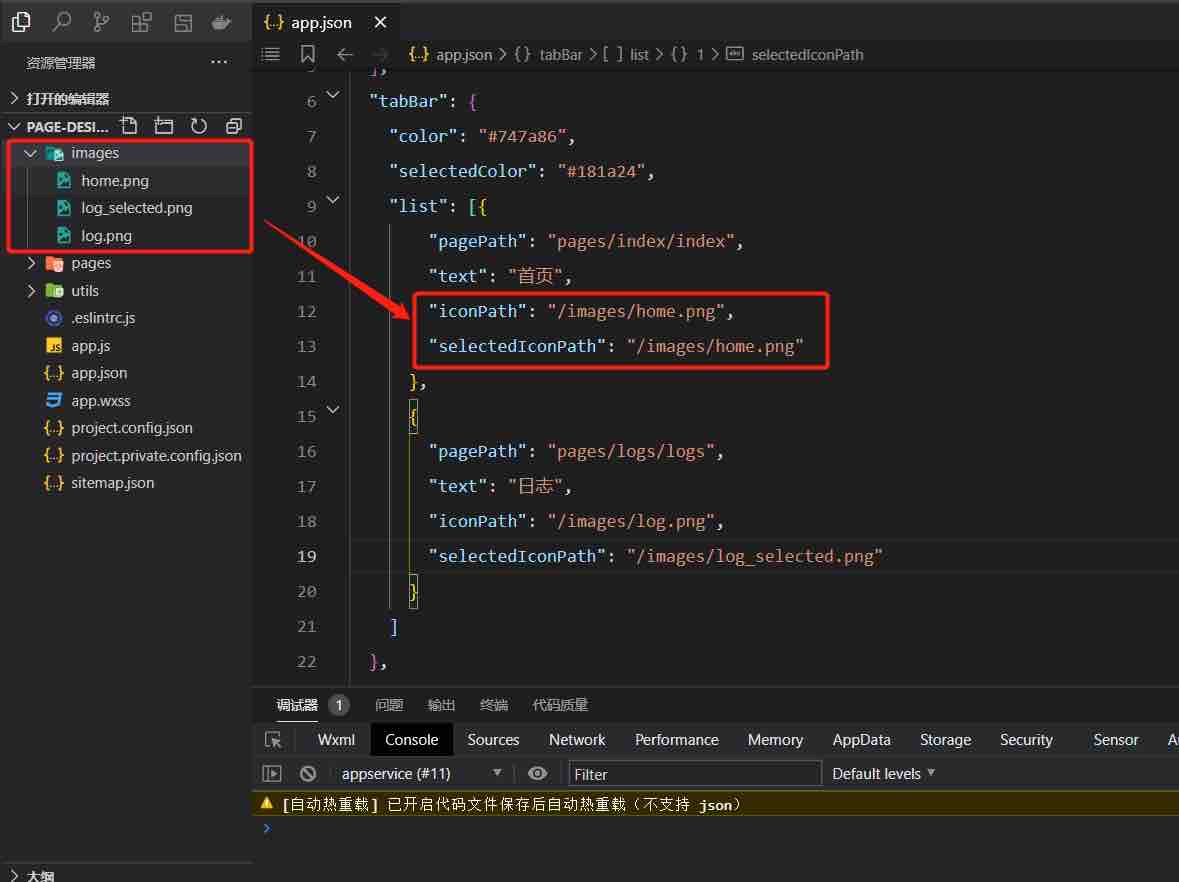The width and height of the screenshot is (1179, 882).
Task: Toggle the live expression eye icon
Action: pyautogui.click(x=538, y=773)
